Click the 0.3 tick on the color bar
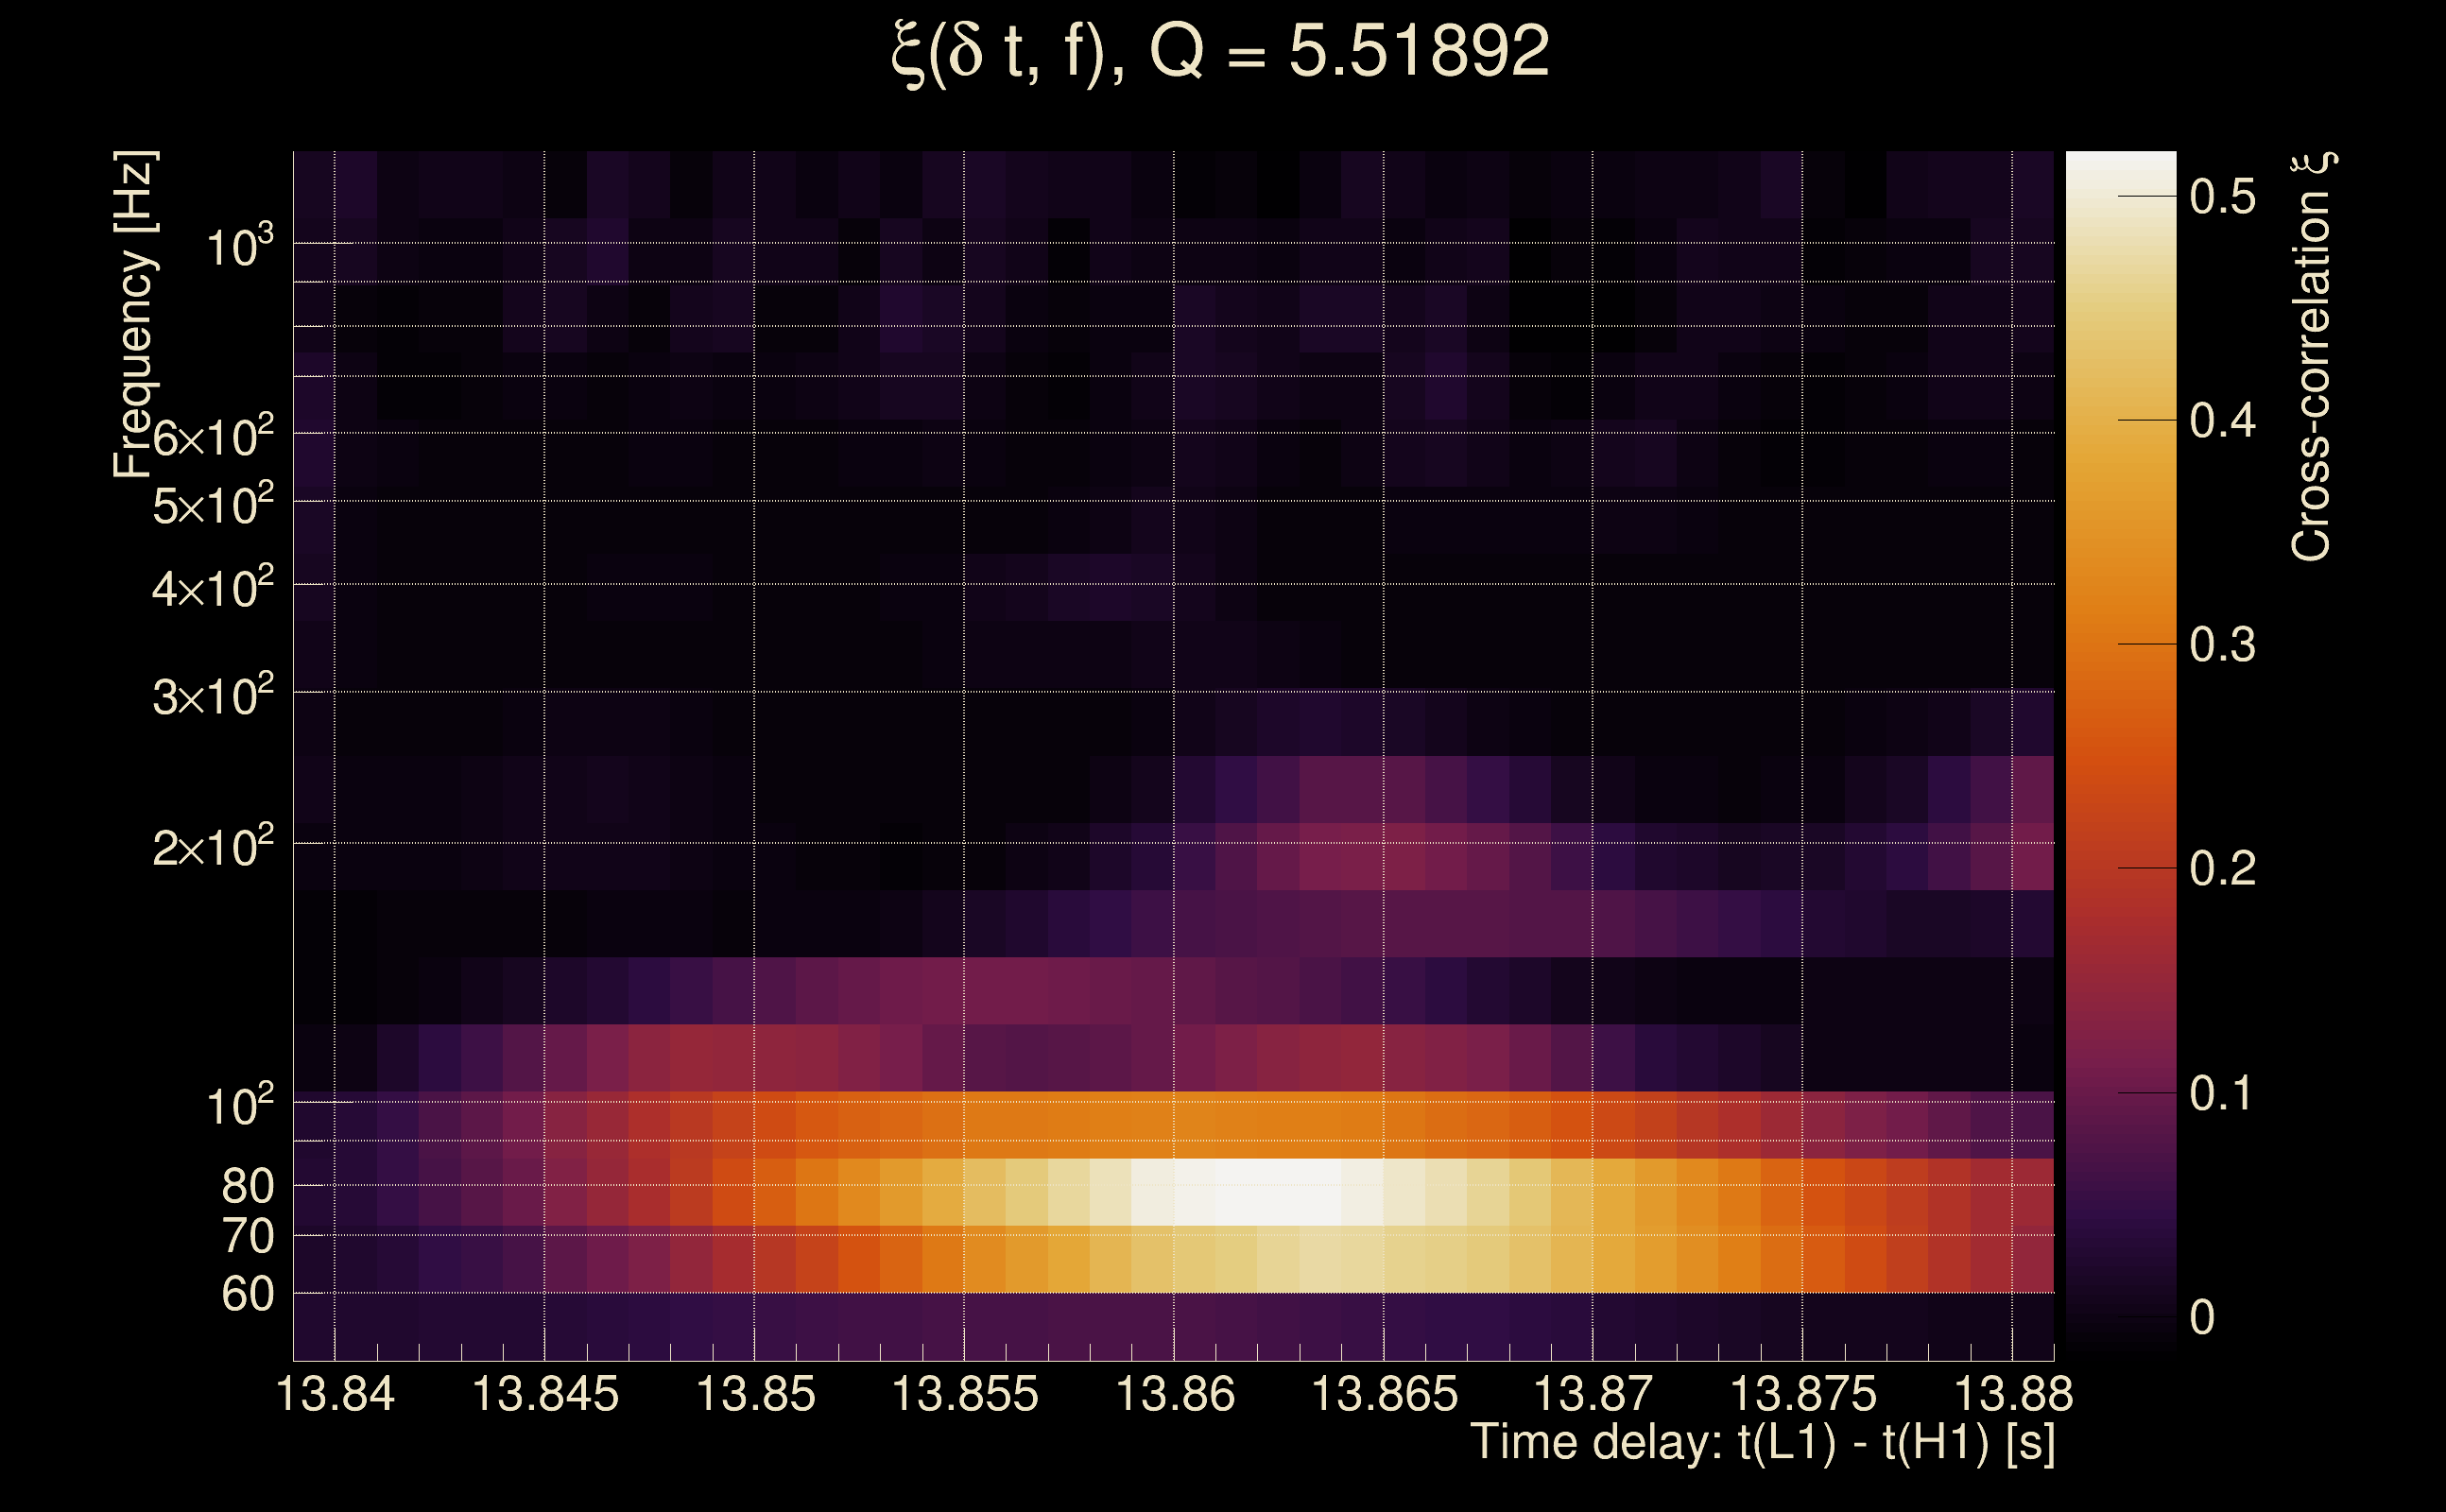 point(2222,645)
